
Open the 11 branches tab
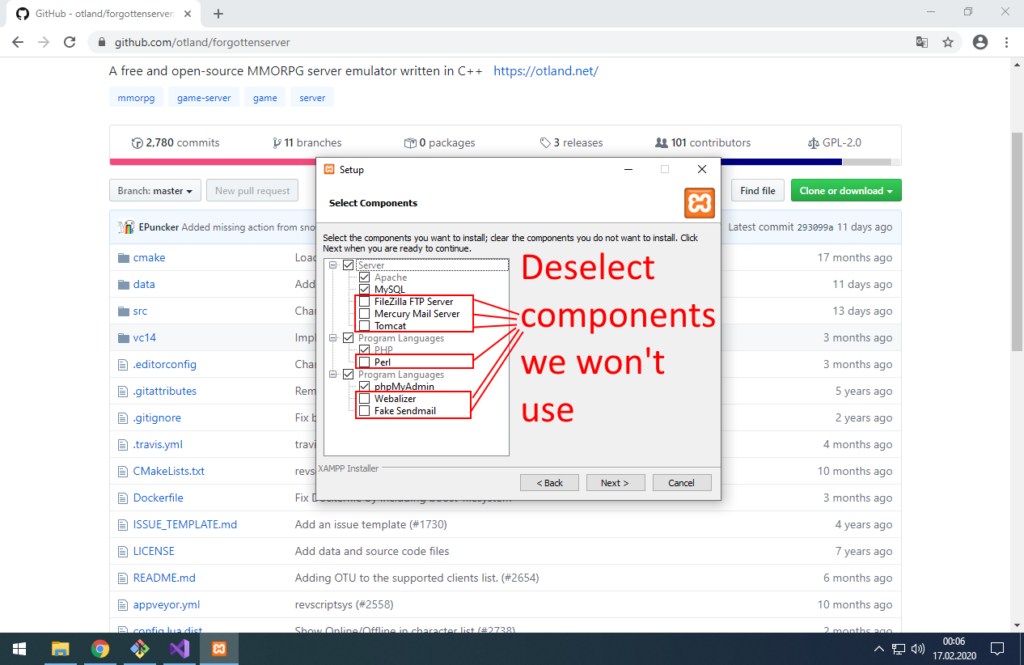click(307, 142)
